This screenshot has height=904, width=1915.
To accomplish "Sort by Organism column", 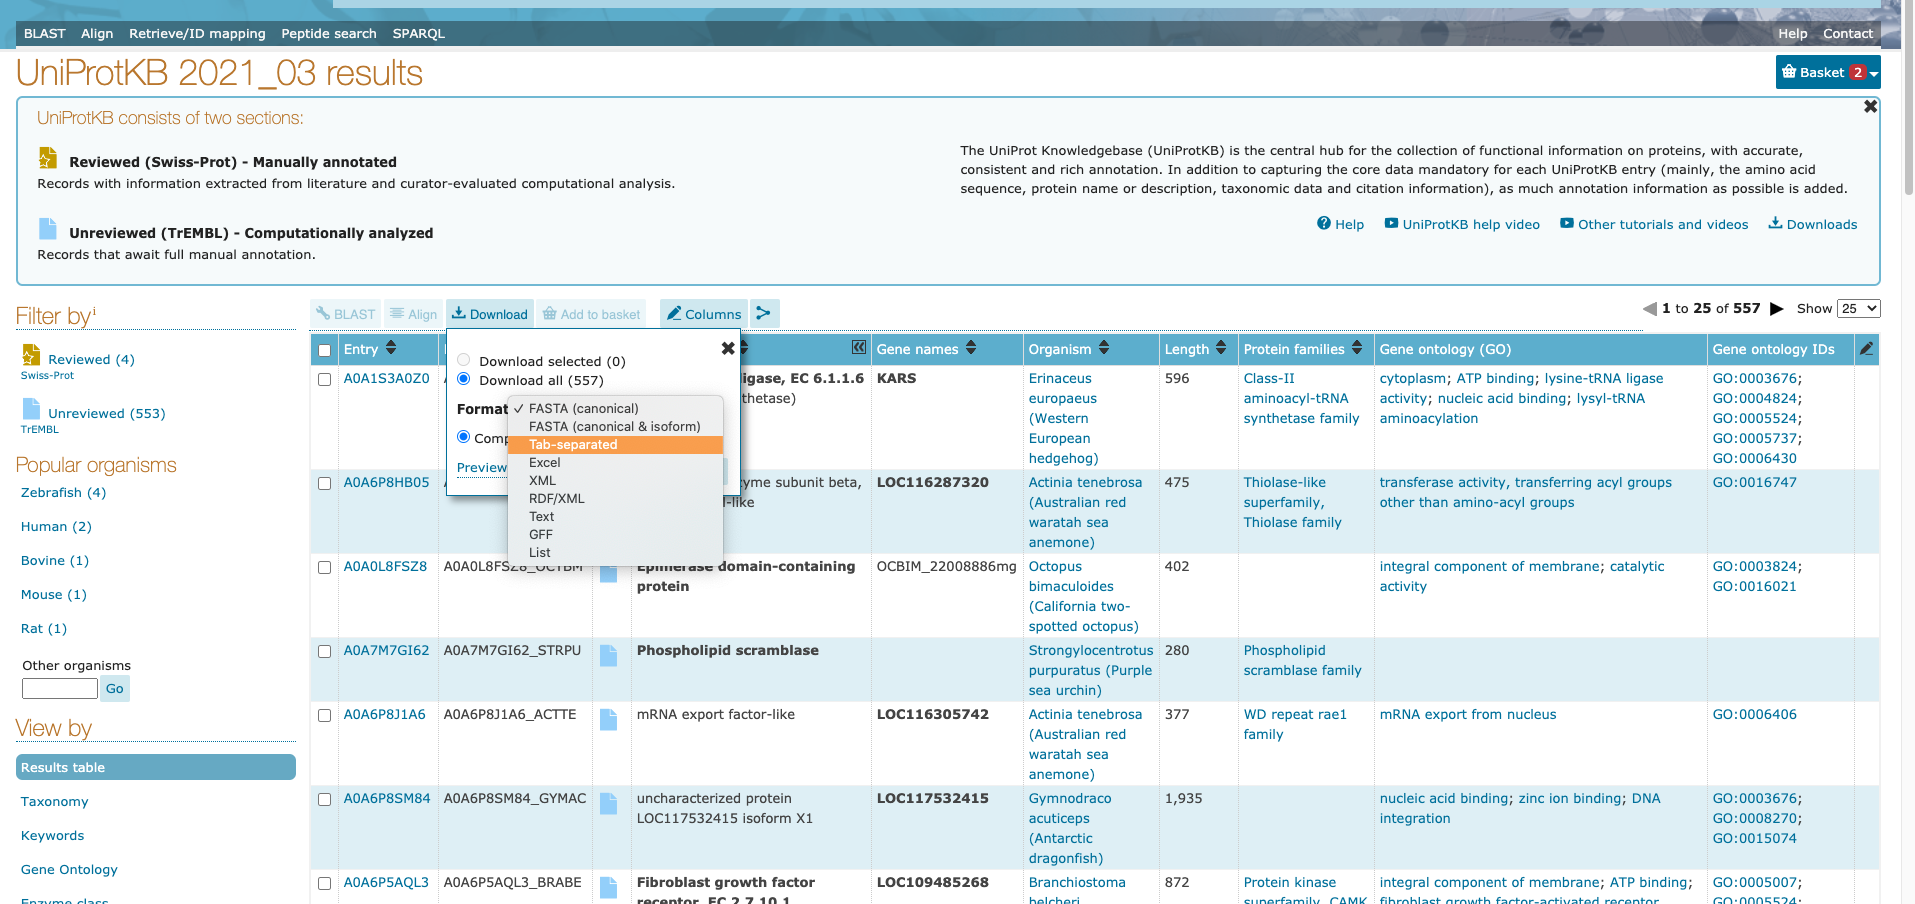I will 1104,348.
